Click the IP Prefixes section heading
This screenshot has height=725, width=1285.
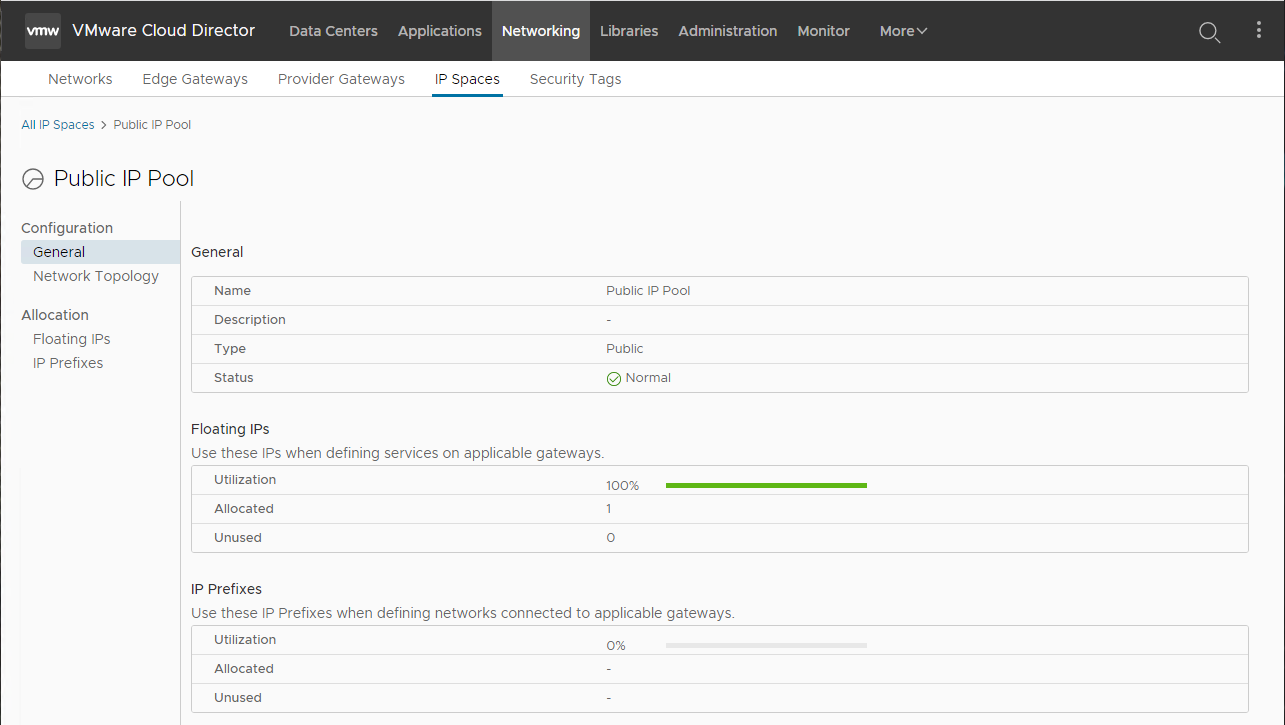[226, 589]
